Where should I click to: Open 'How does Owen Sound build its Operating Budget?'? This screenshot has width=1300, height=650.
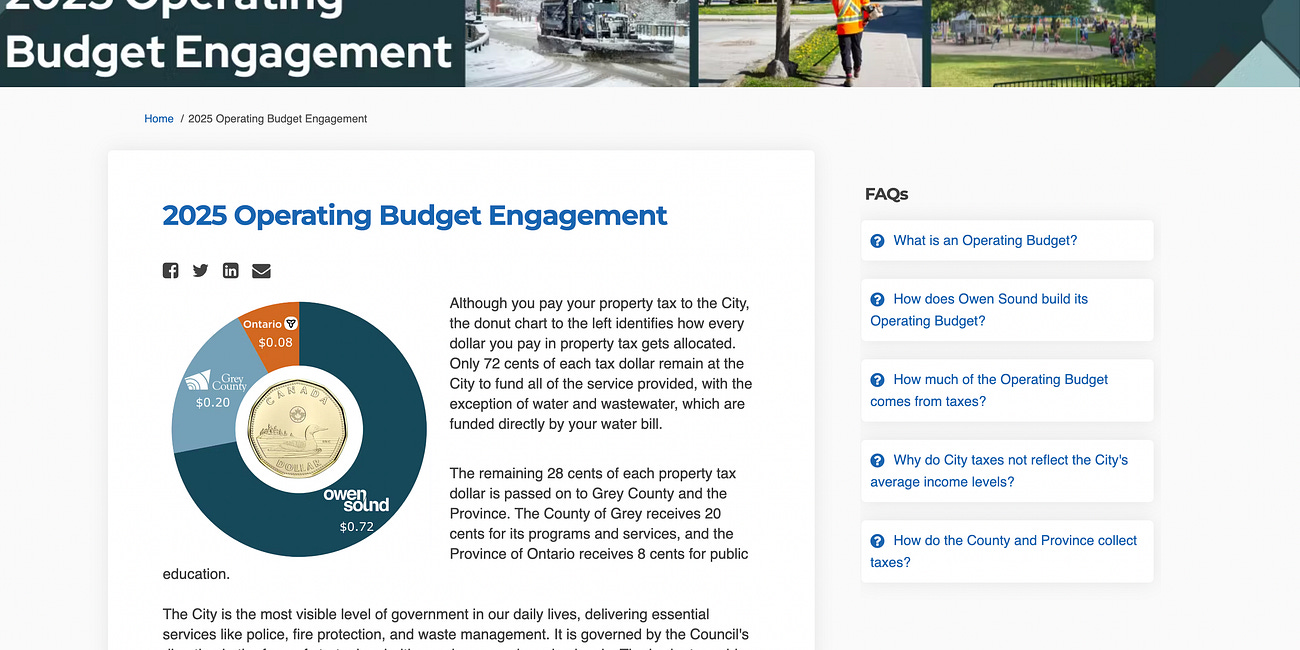(x=979, y=310)
